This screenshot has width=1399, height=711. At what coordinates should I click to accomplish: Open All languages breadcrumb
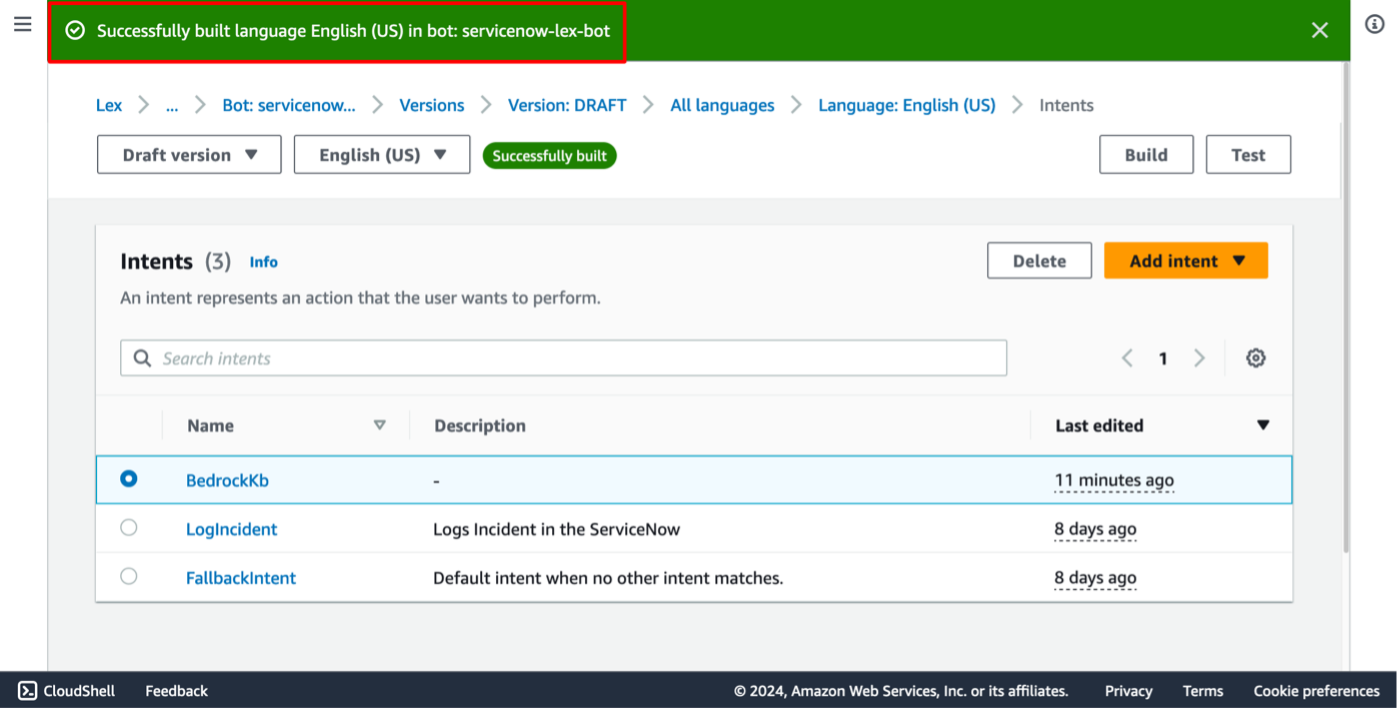pyautogui.click(x=722, y=105)
